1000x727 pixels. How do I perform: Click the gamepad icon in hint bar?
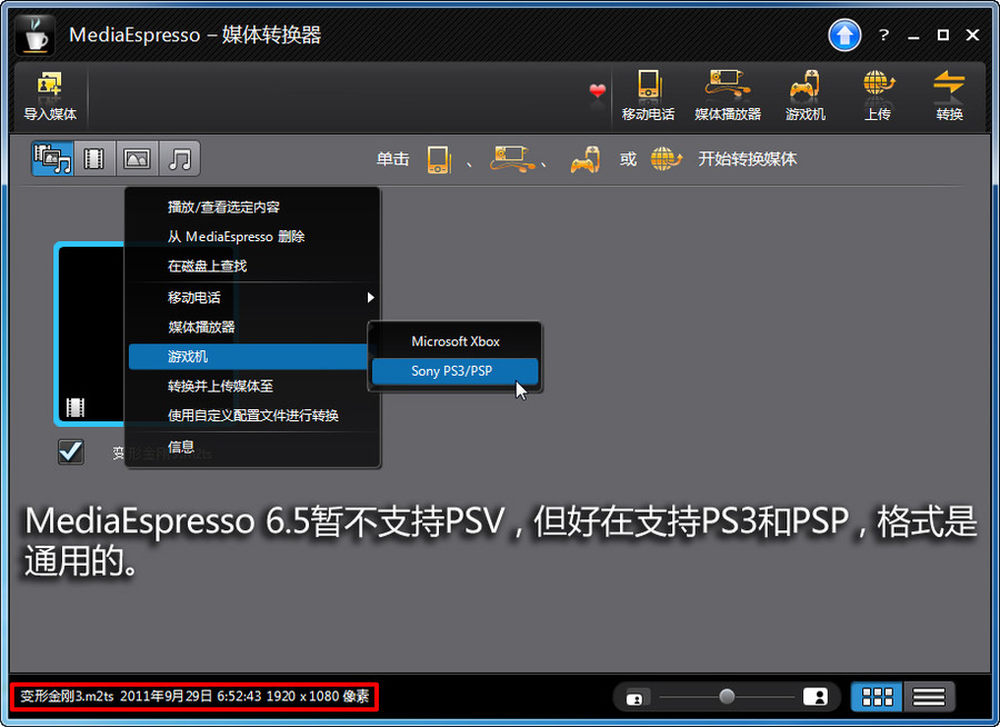(x=585, y=159)
